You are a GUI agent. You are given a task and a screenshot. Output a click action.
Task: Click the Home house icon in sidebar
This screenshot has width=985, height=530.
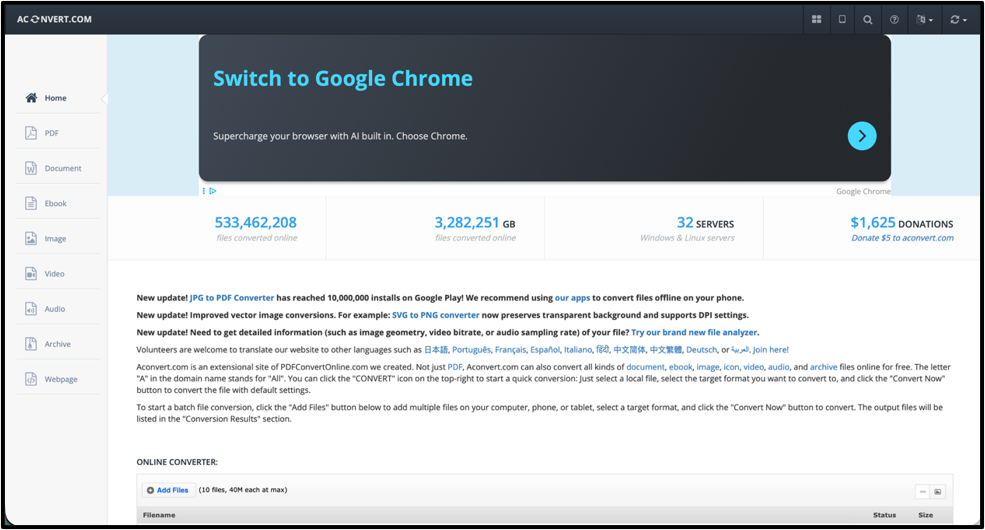click(31, 97)
